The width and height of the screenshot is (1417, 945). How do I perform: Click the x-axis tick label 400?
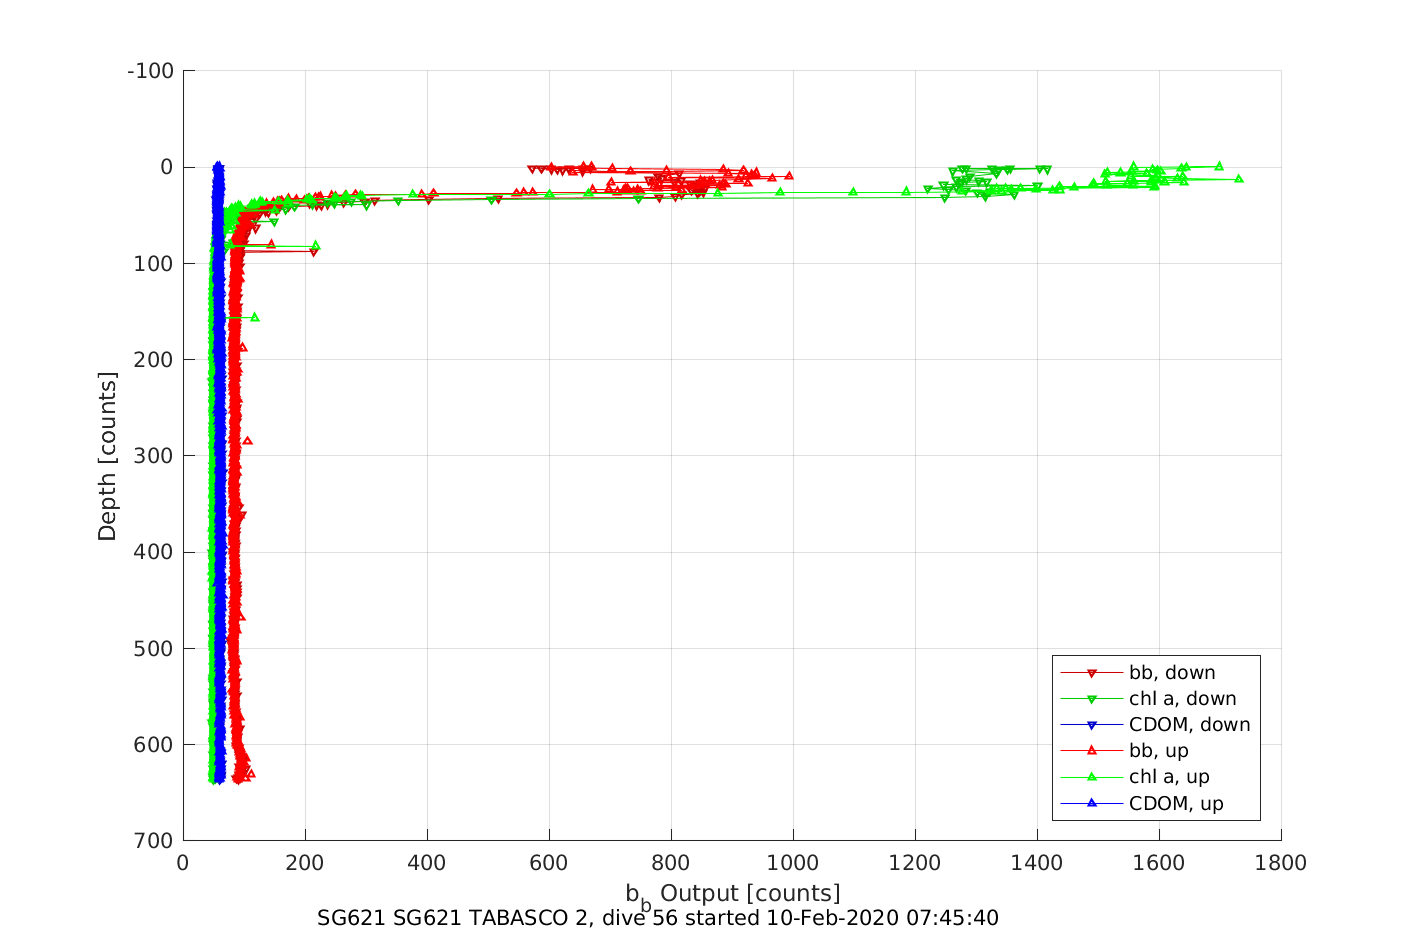[x=427, y=863]
